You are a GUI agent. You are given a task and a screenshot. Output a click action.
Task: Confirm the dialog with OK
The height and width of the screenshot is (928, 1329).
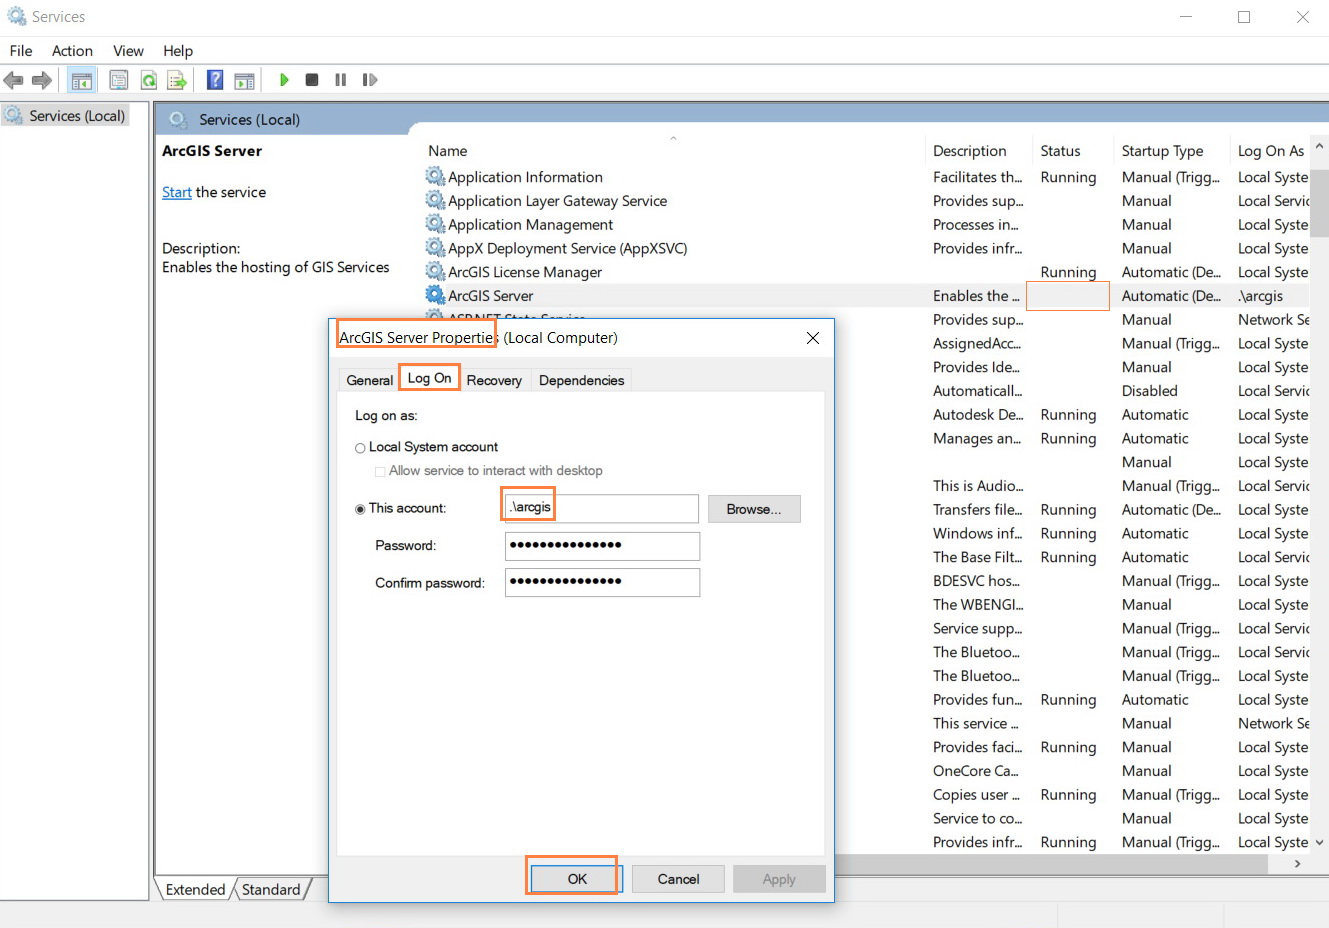coord(577,879)
